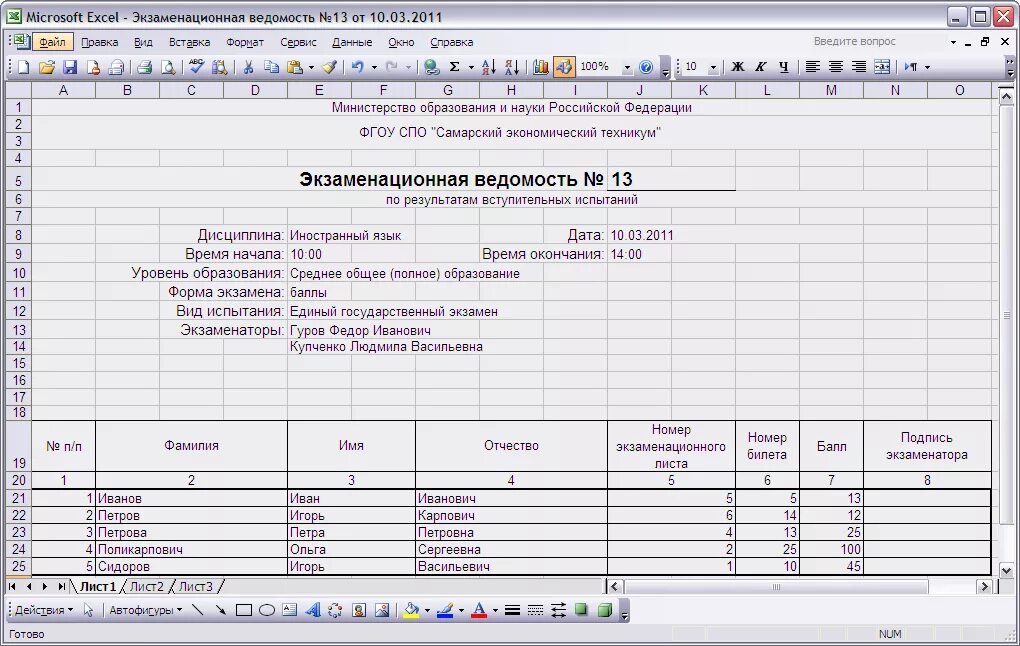1020x646 pixels.
Task: Select column header G
Action: click(x=448, y=90)
